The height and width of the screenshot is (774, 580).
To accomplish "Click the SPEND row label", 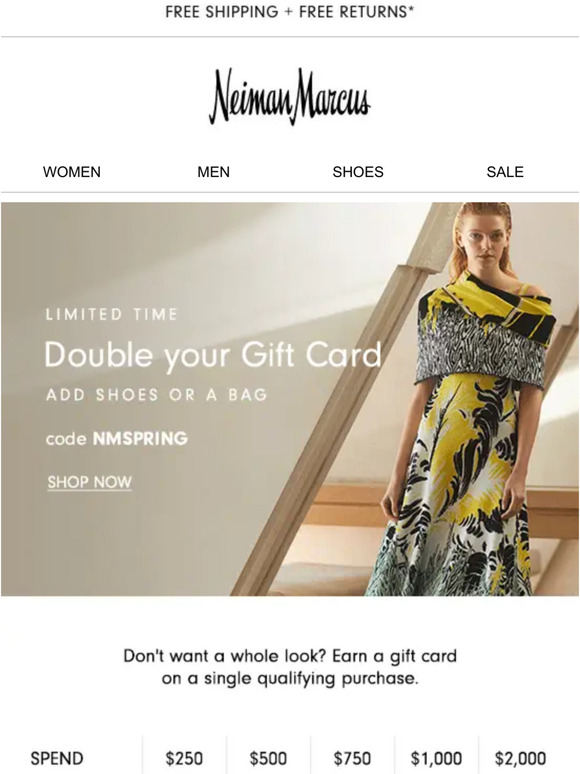I will click(57, 758).
